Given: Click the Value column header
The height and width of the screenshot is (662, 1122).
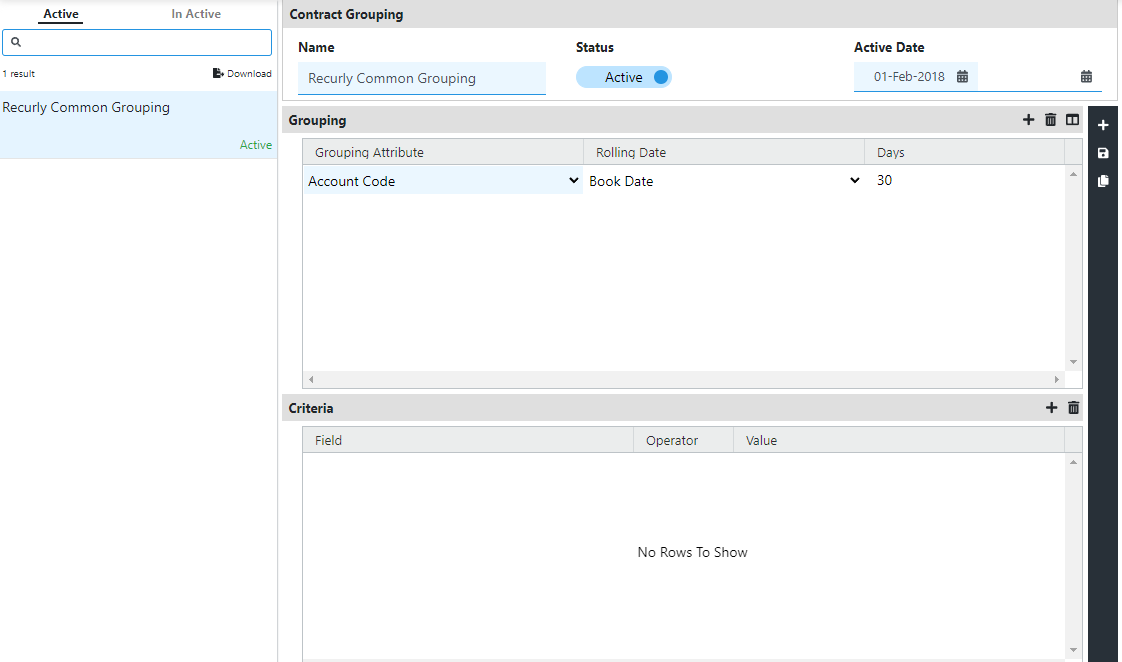Looking at the screenshot, I should point(899,440).
